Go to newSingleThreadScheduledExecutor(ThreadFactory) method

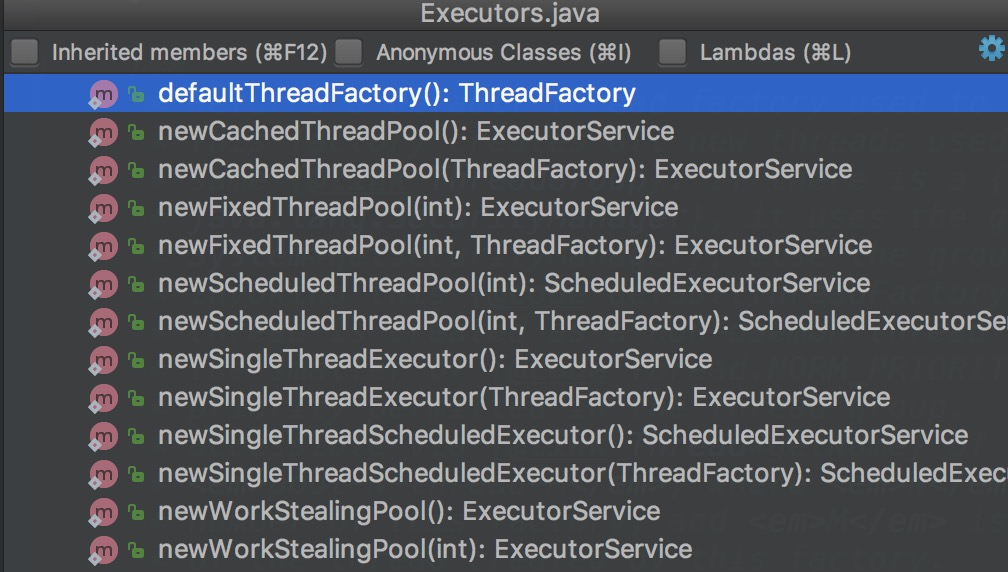[x=506, y=473]
